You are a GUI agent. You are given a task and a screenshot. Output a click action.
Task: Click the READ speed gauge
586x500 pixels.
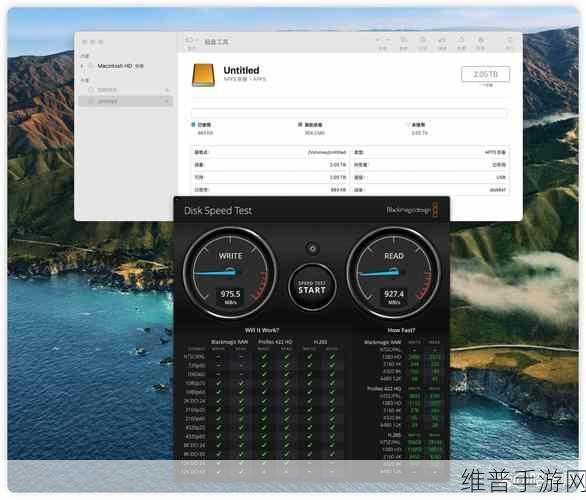point(394,272)
